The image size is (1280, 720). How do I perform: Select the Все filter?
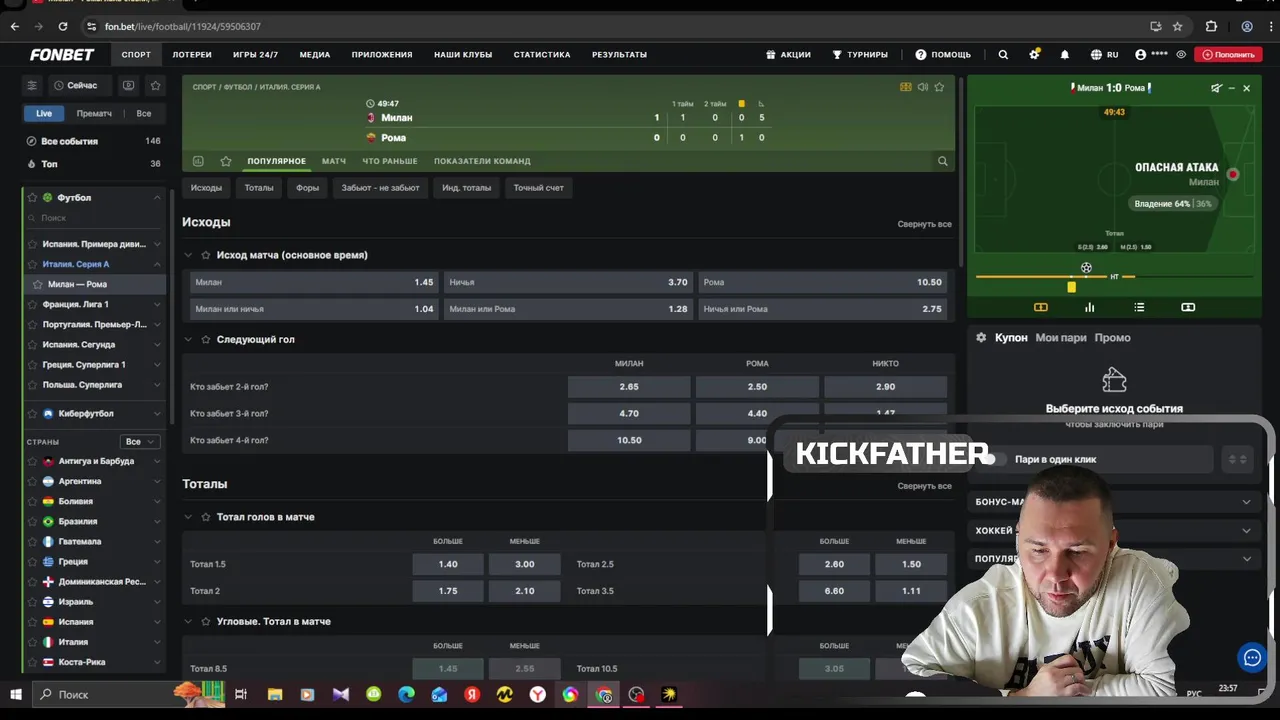click(x=144, y=113)
